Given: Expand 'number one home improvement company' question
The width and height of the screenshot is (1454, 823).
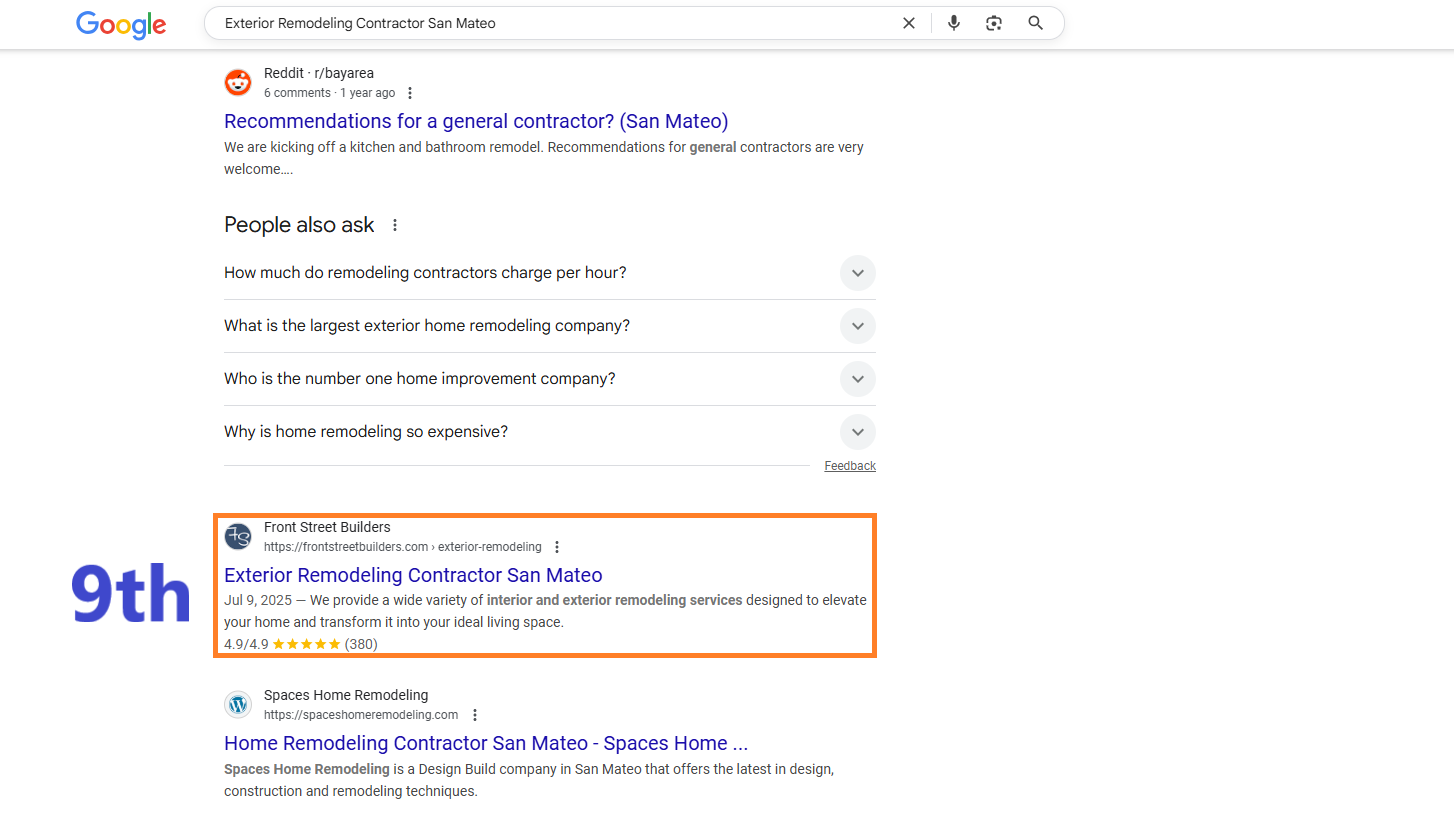Looking at the screenshot, I should tap(550, 379).
